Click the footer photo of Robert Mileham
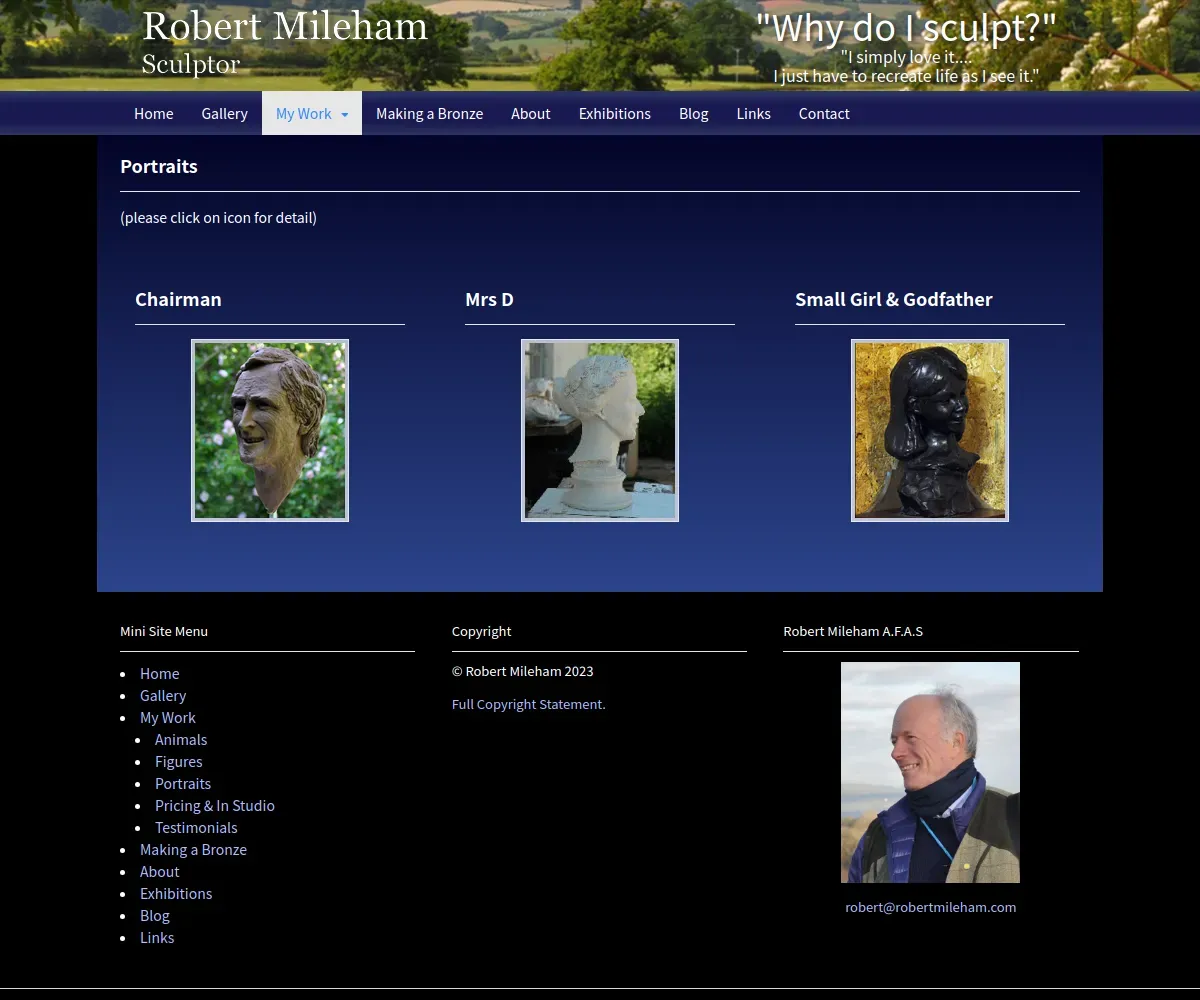The height and width of the screenshot is (1000, 1200). pos(930,772)
